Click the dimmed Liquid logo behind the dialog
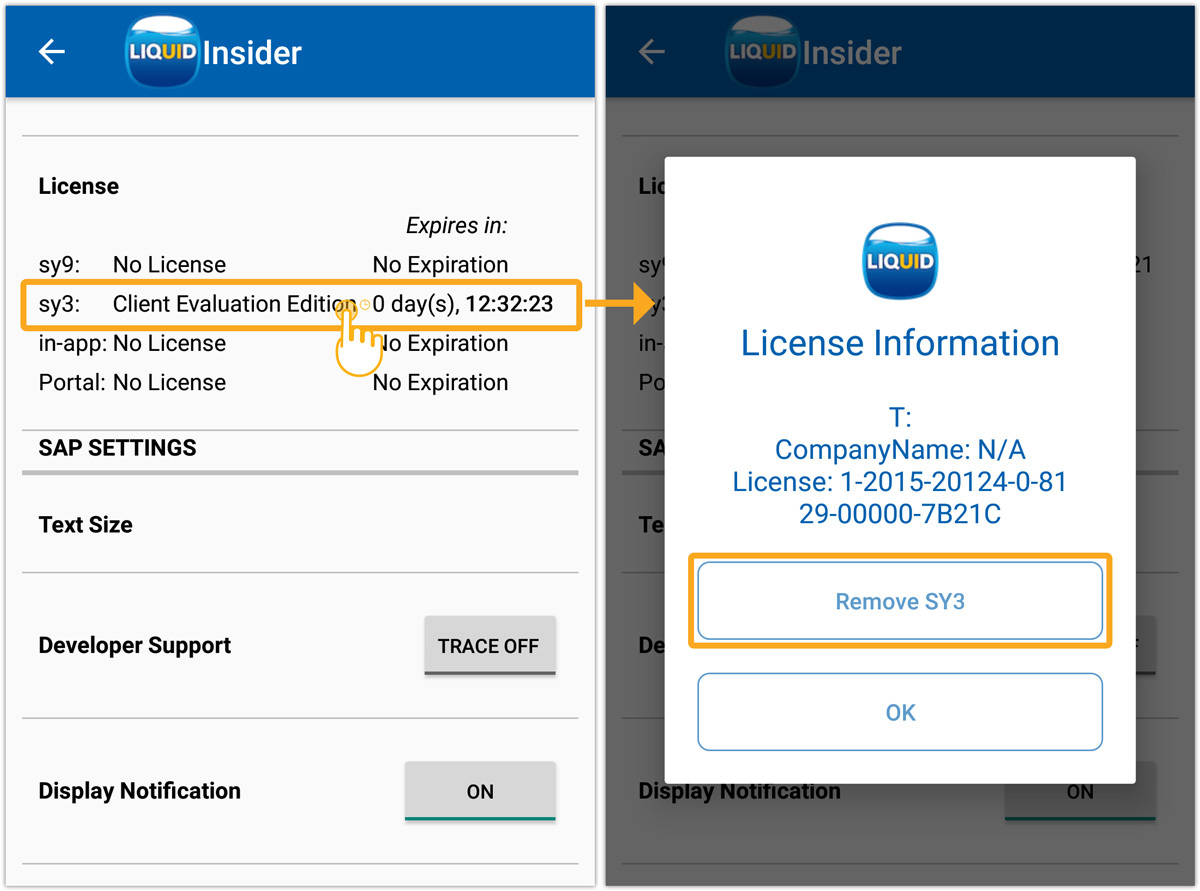The width and height of the screenshot is (1200, 891). point(761,52)
